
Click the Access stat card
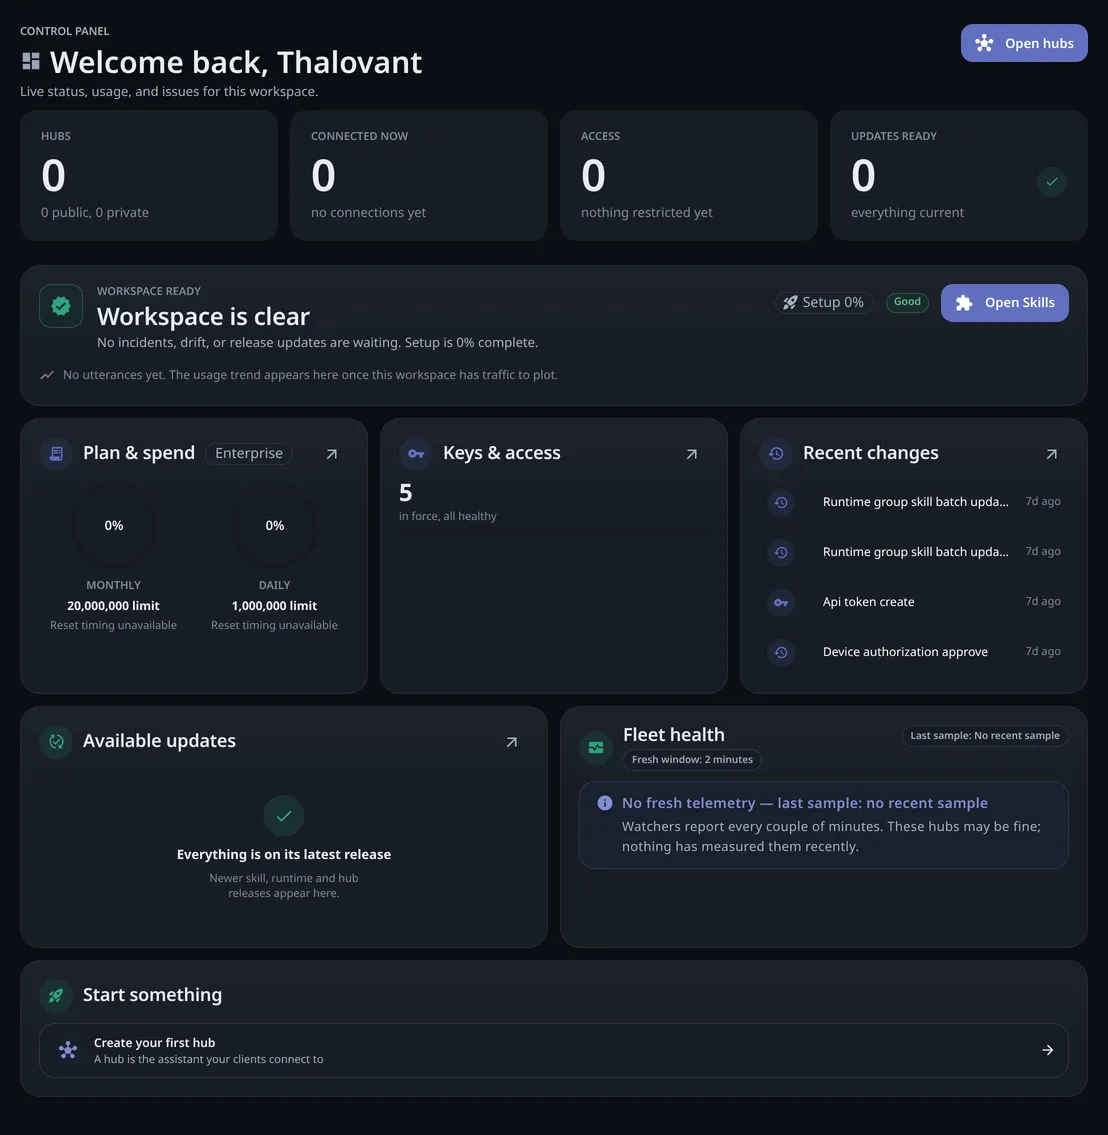tap(689, 175)
